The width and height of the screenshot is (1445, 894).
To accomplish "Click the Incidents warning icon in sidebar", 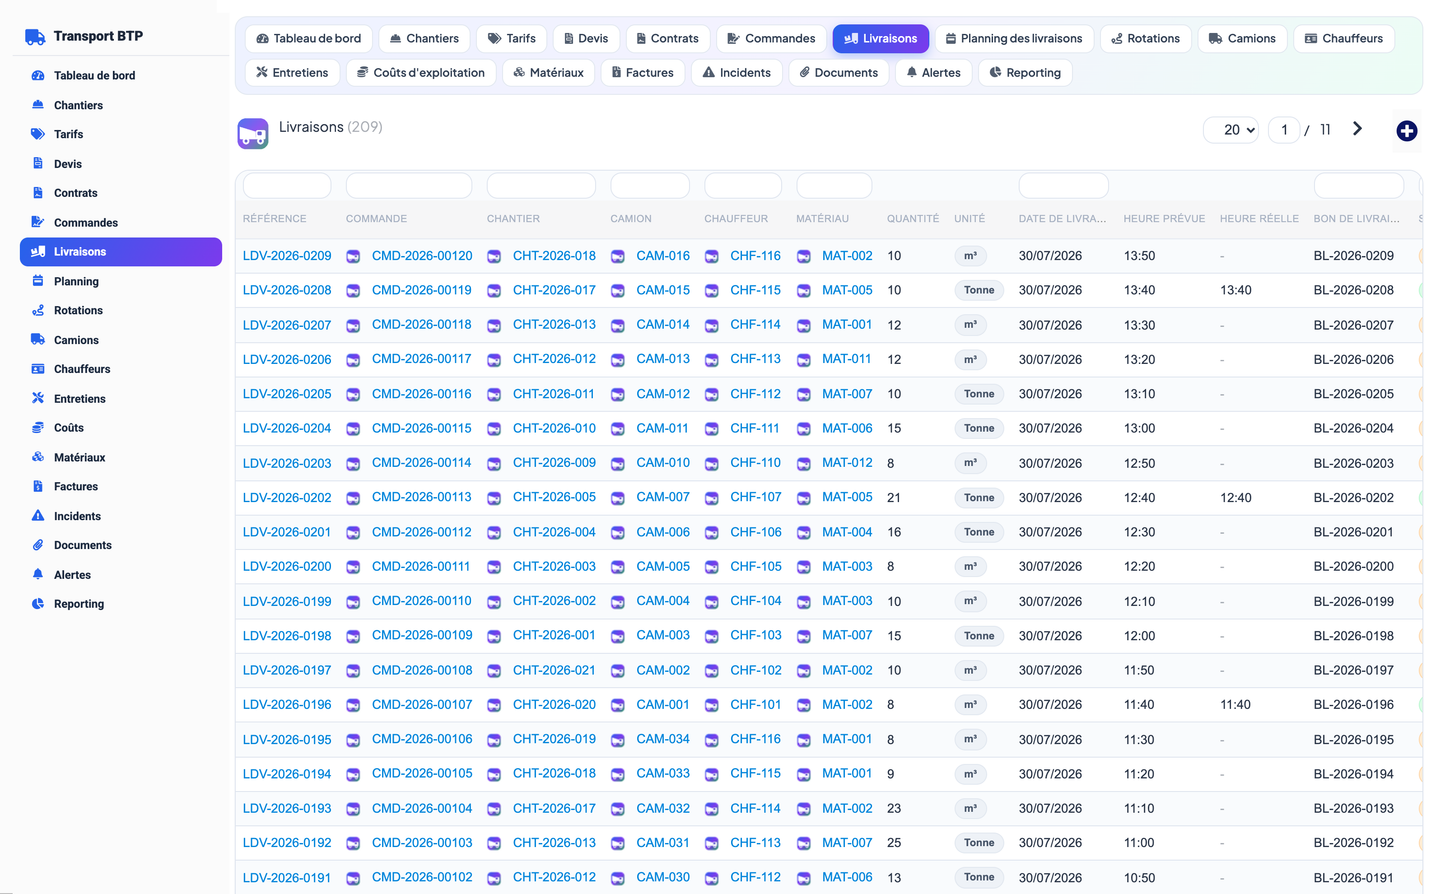I will coord(38,516).
